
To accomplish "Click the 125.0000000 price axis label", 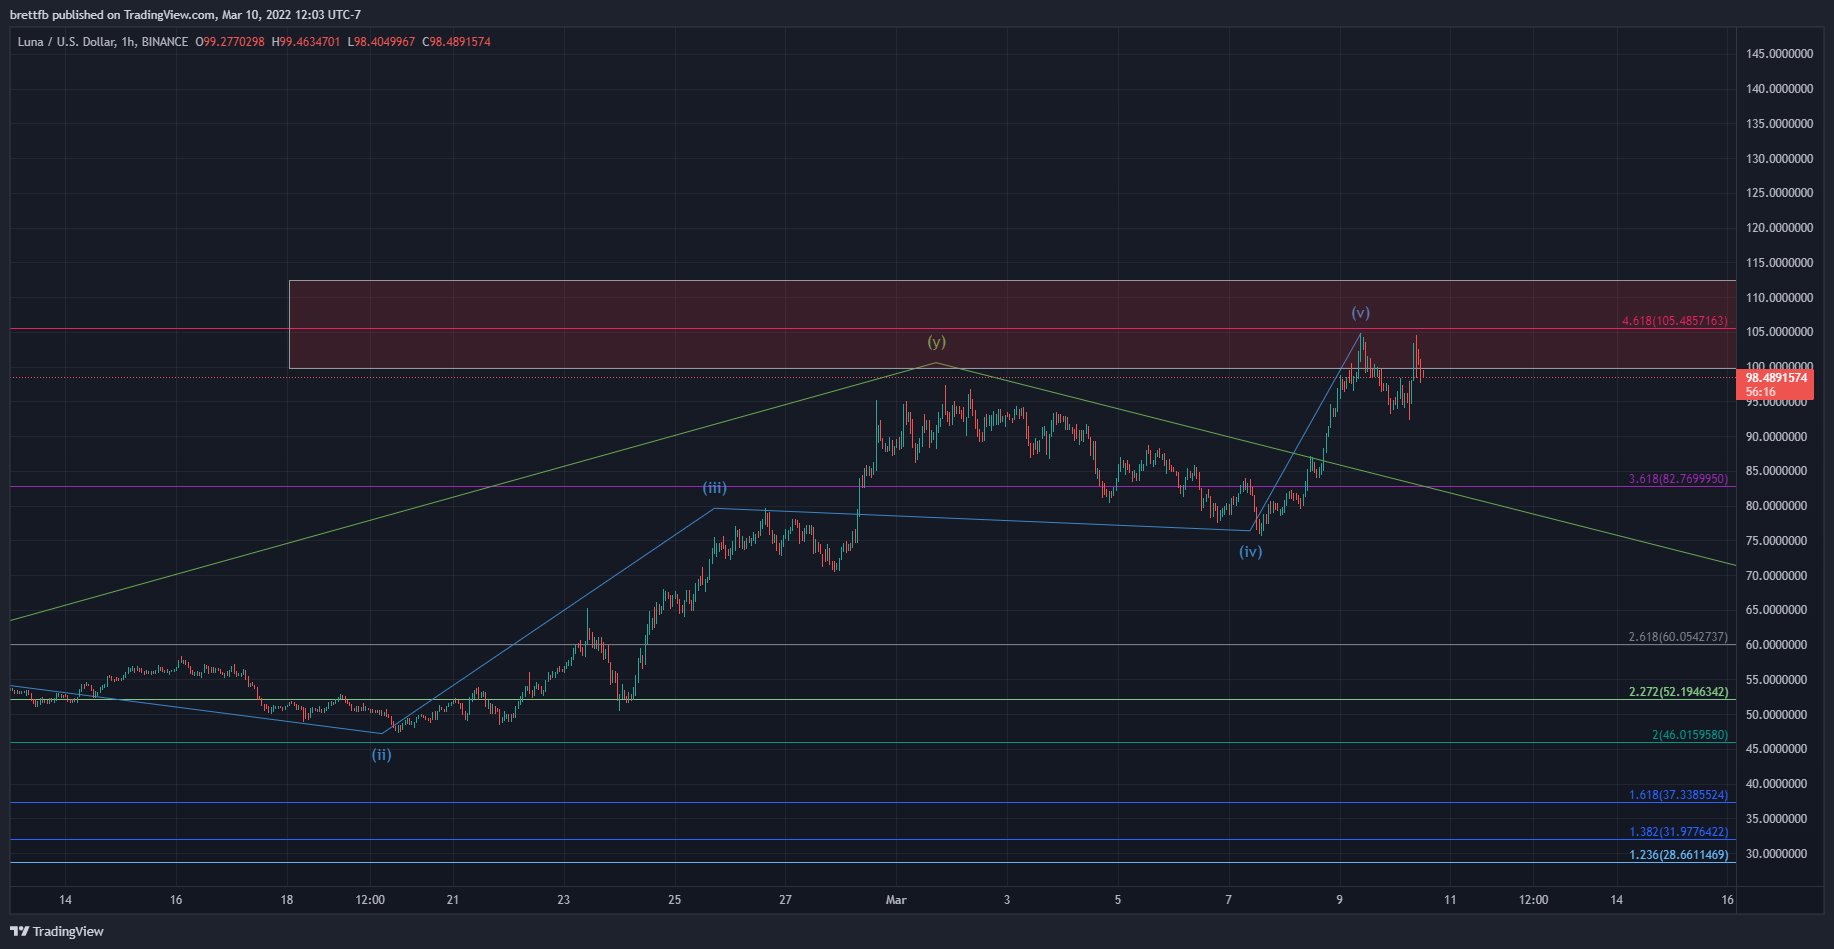I will (1779, 193).
